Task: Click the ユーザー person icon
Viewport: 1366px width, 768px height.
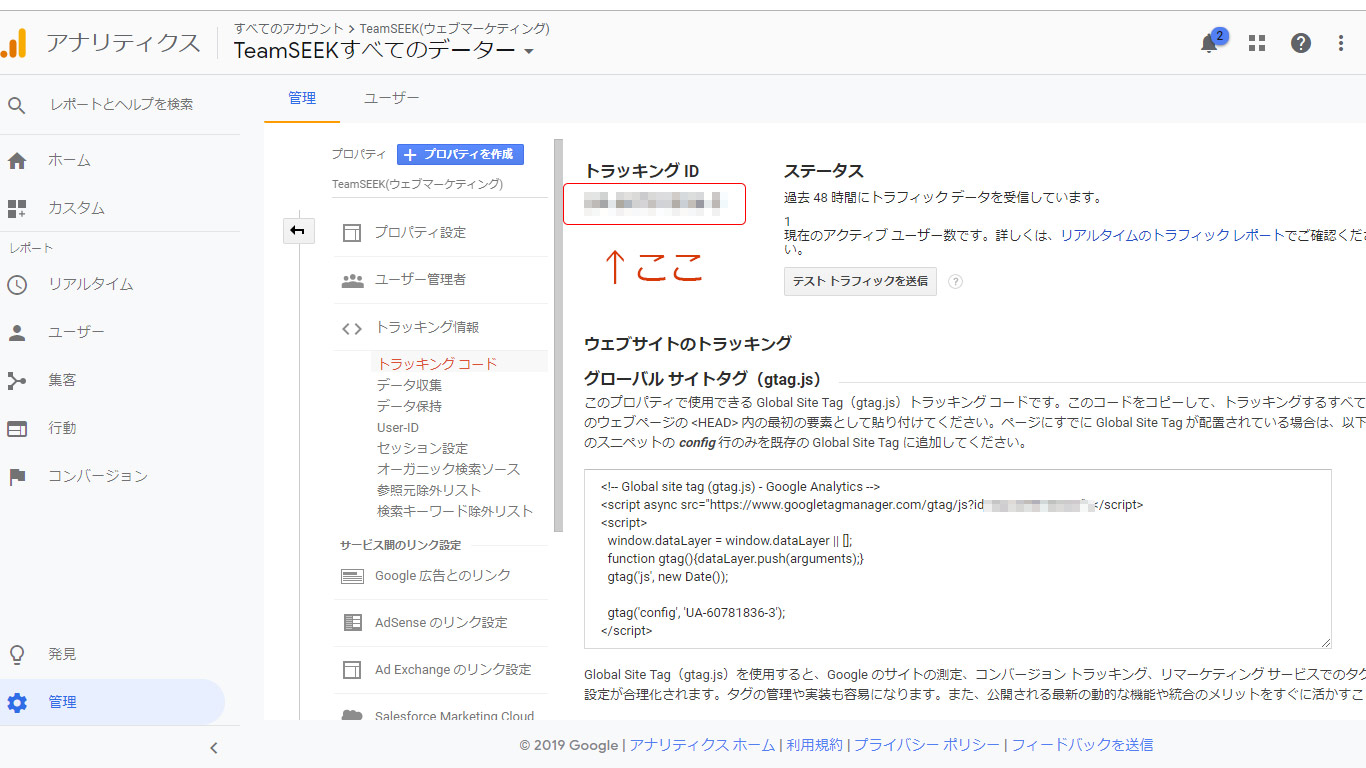Action: (x=17, y=332)
